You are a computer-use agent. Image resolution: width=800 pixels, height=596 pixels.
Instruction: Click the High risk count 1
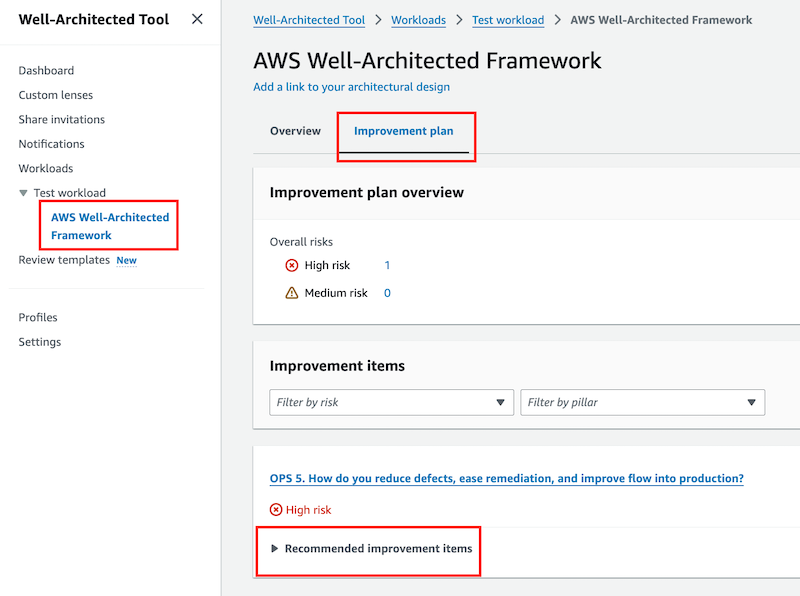pos(387,265)
